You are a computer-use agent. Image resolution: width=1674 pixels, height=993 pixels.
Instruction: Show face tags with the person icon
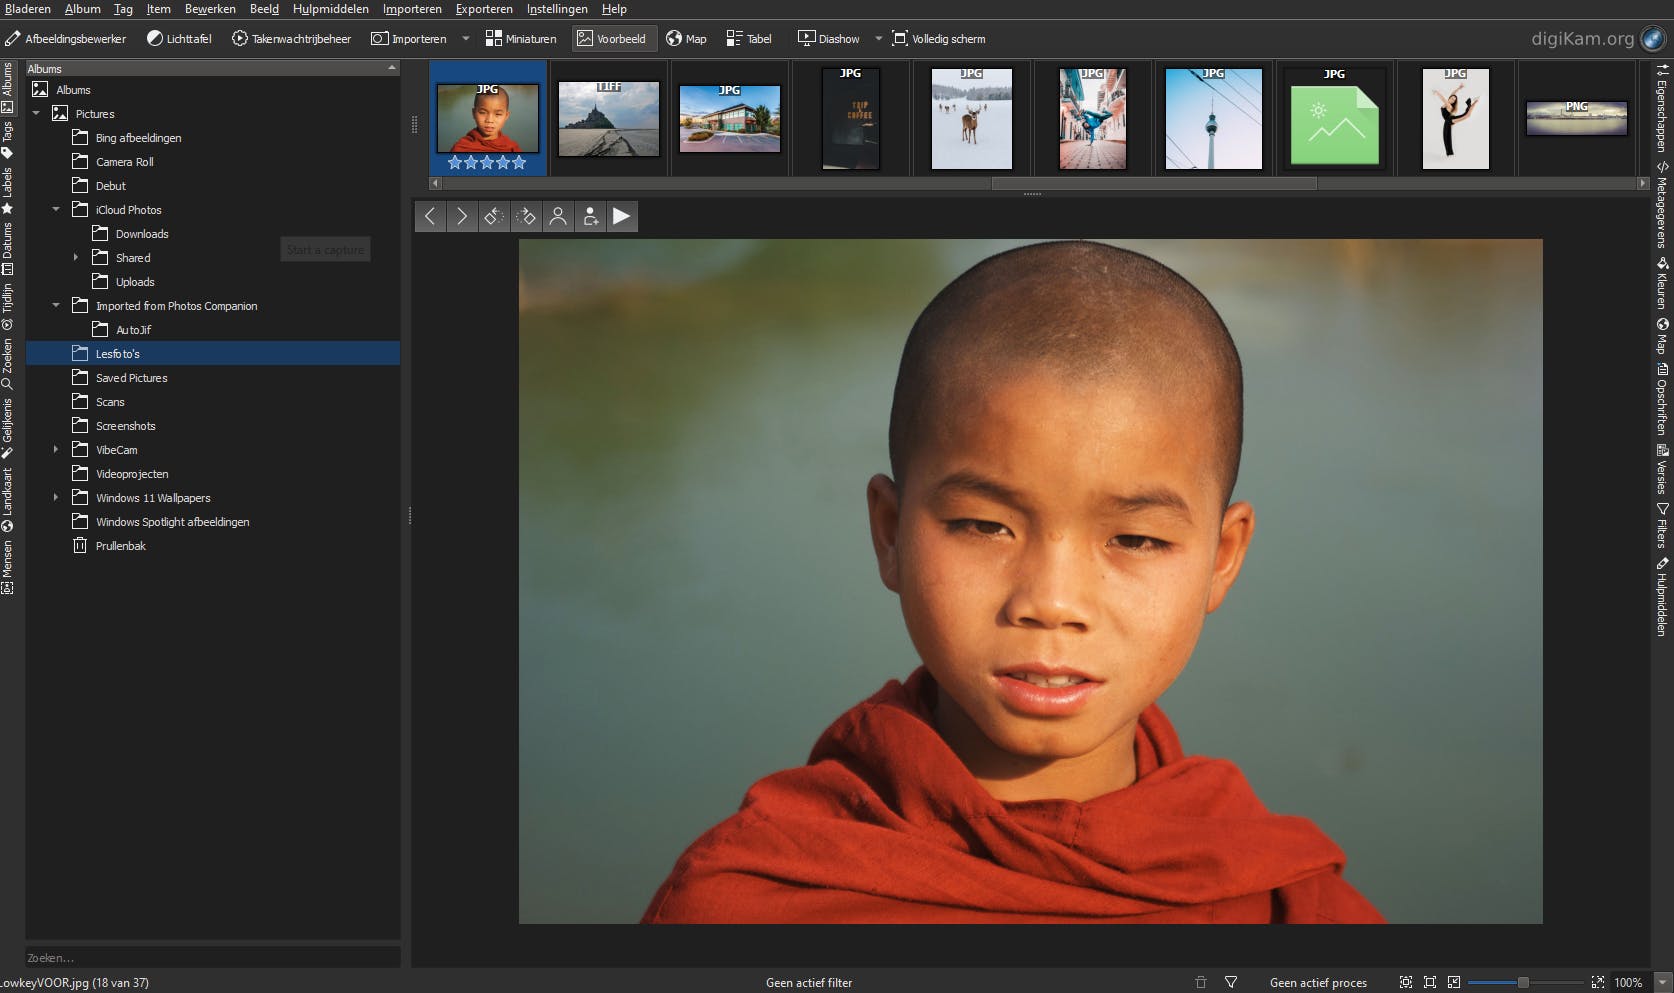point(558,216)
